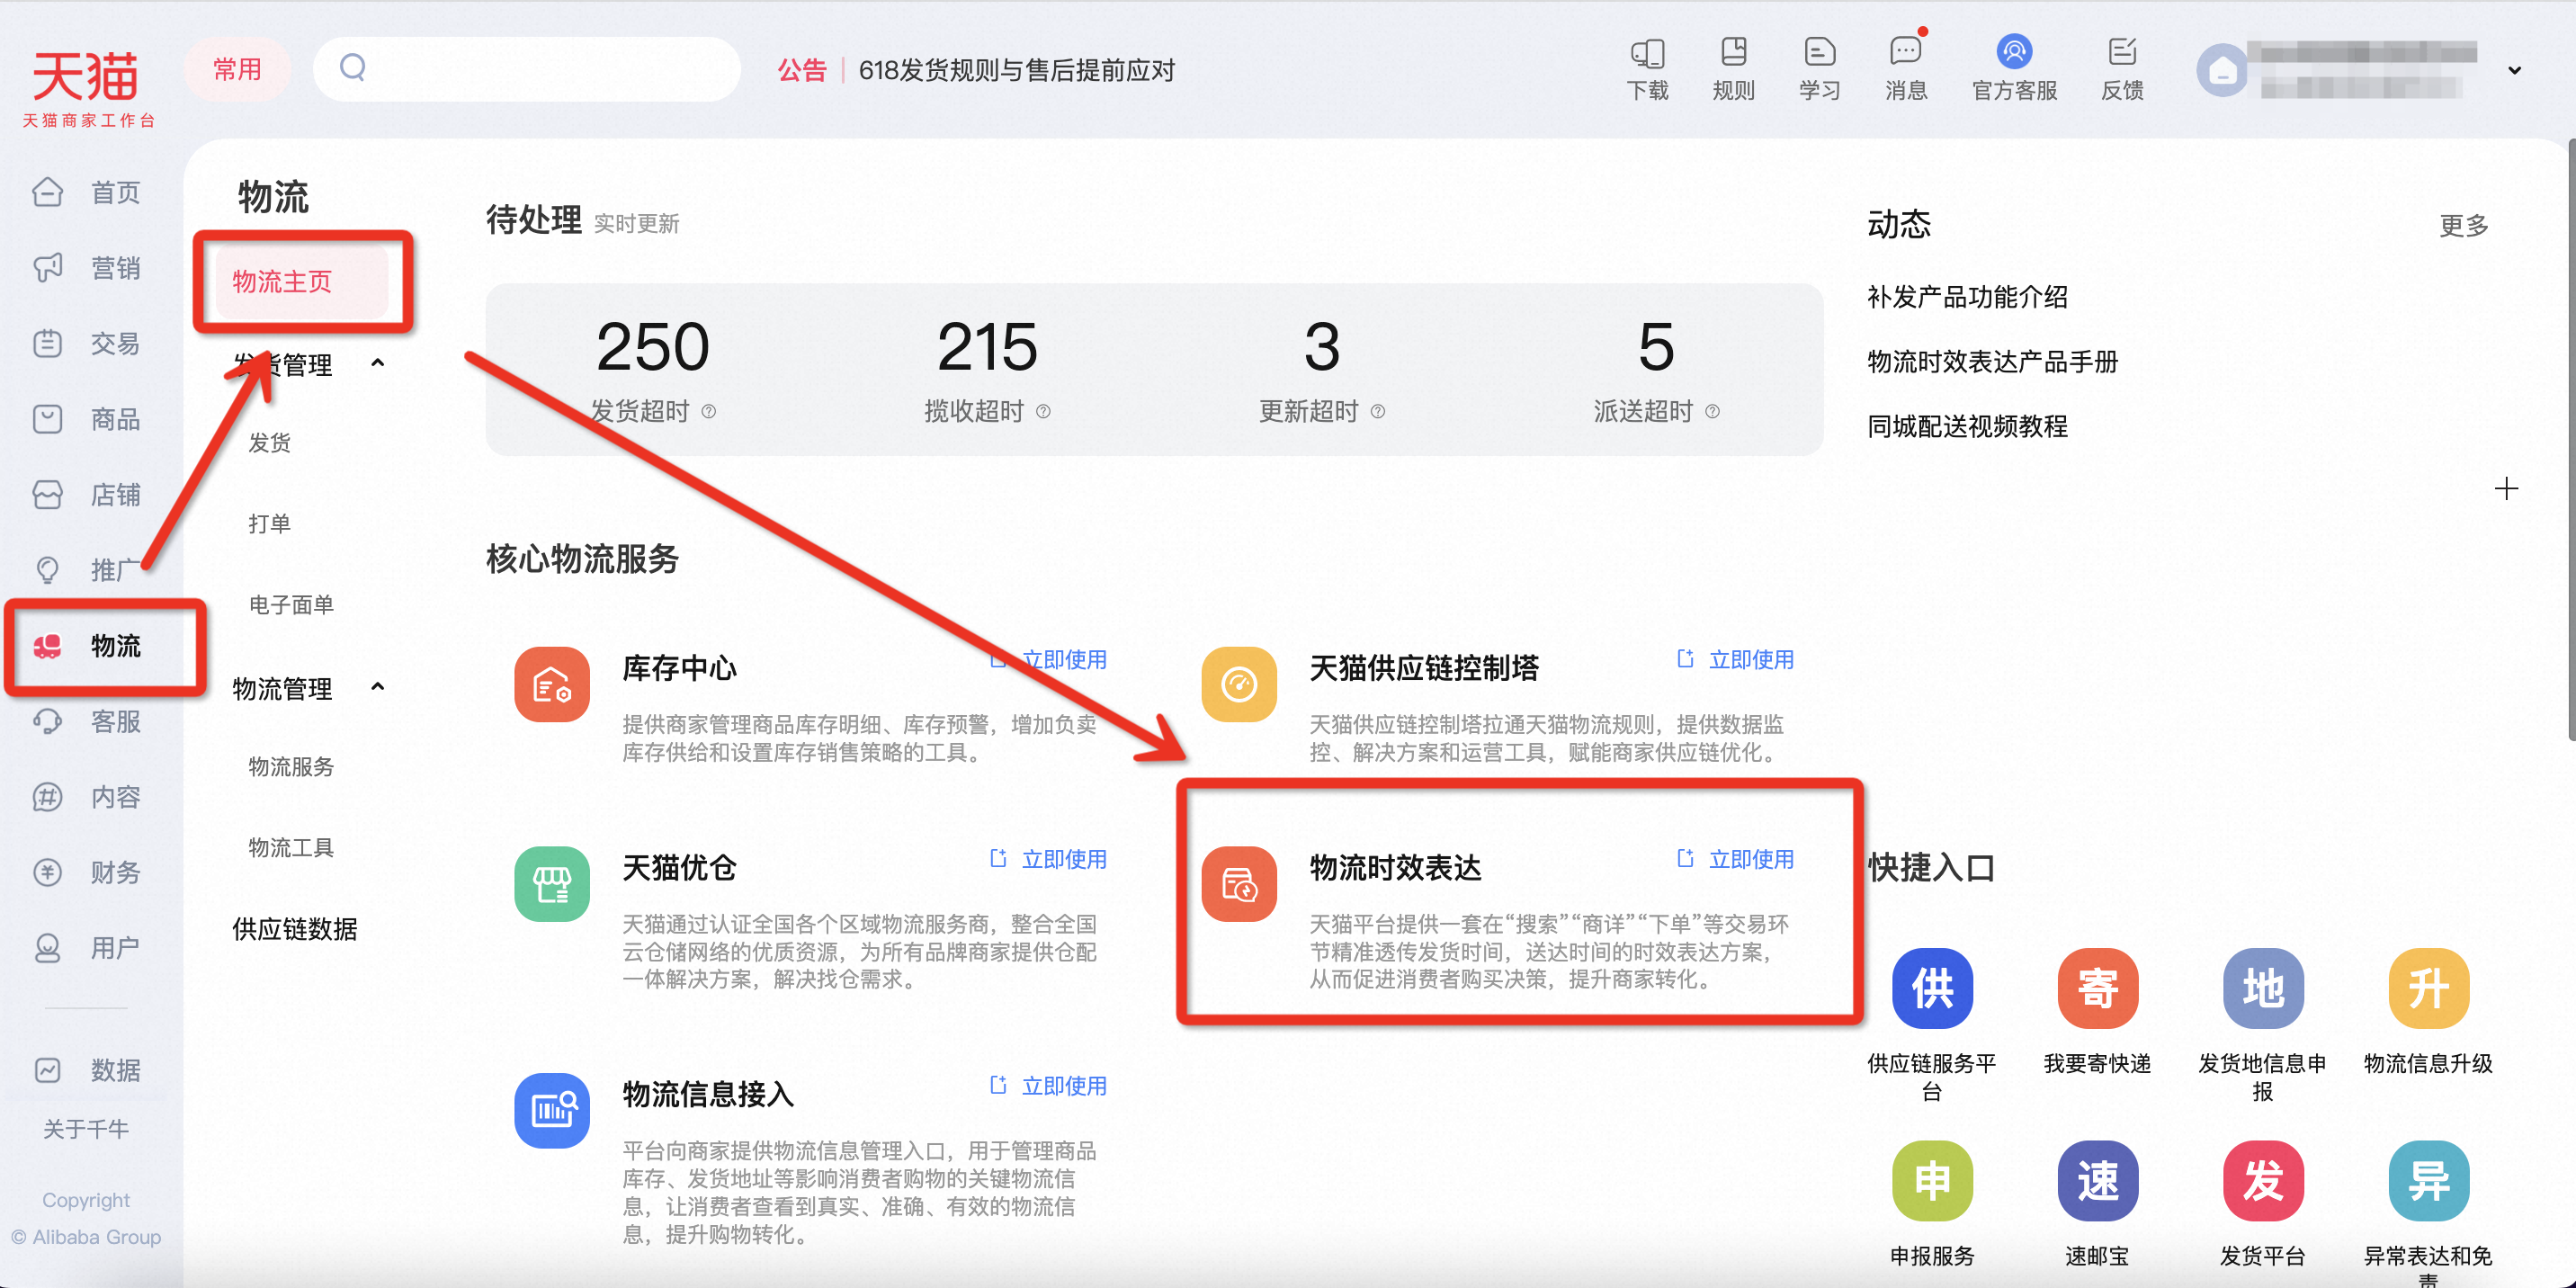Screen dimensions: 2576x1288
Task: Click the plus button under 动态
Action: pyautogui.click(x=2505, y=489)
